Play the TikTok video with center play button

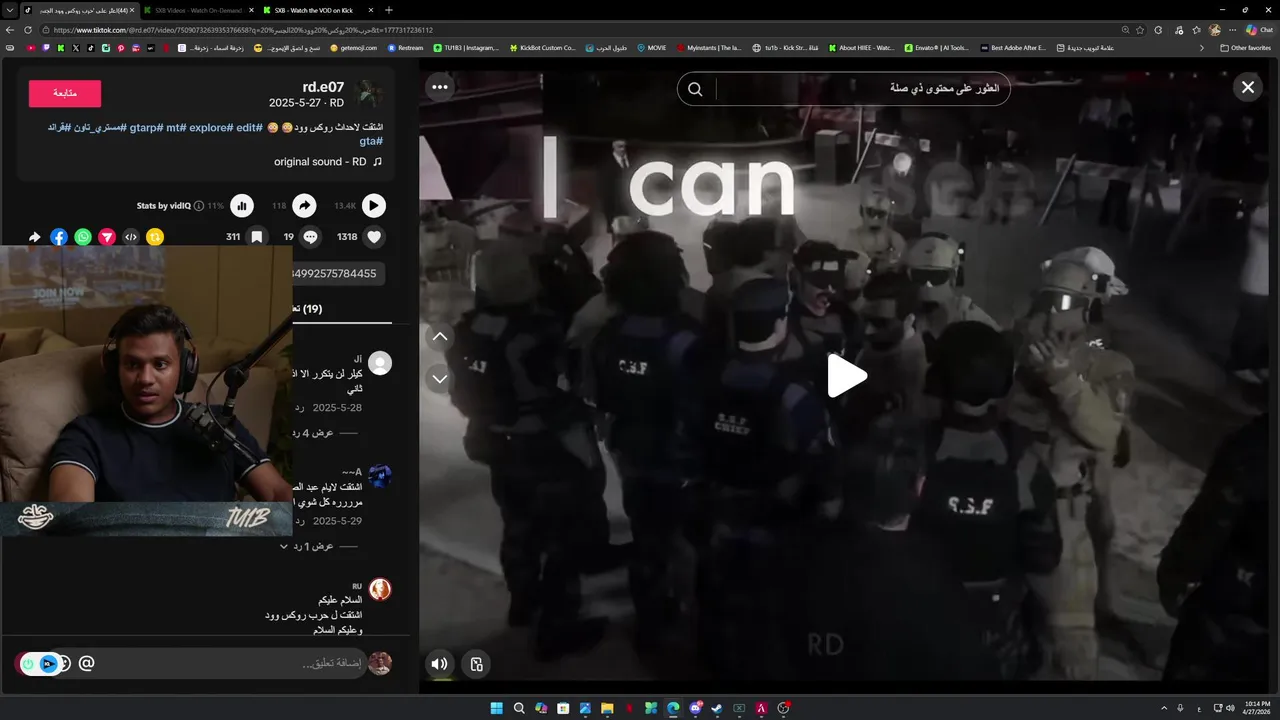point(847,376)
